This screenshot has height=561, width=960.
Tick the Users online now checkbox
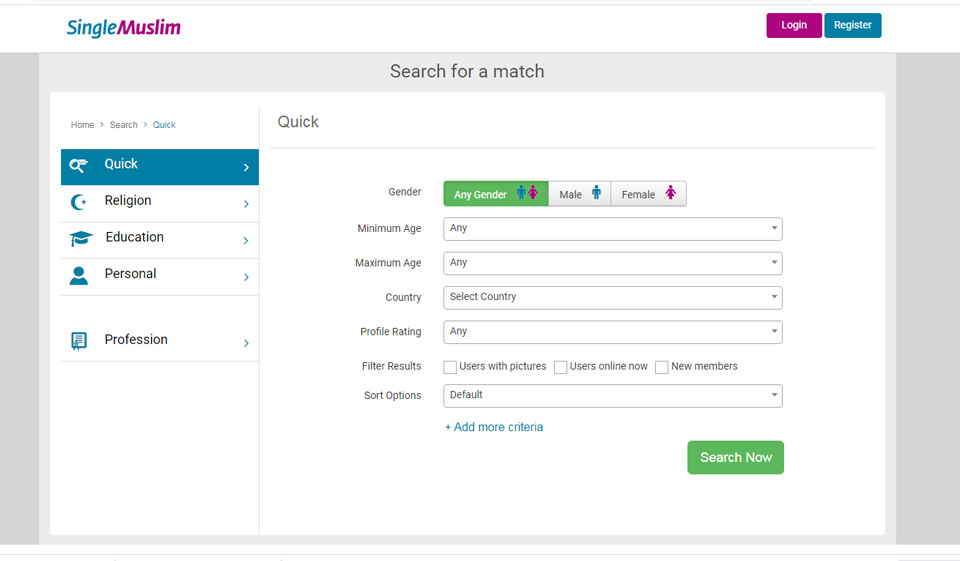click(561, 367)
